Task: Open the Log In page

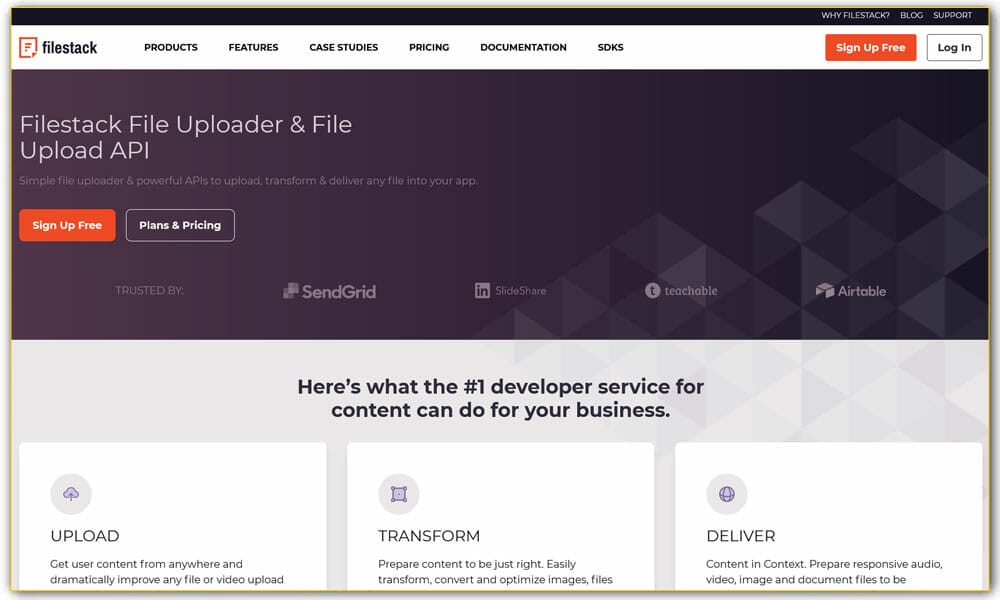Action: pyautogui.click(x=953, y=47)
